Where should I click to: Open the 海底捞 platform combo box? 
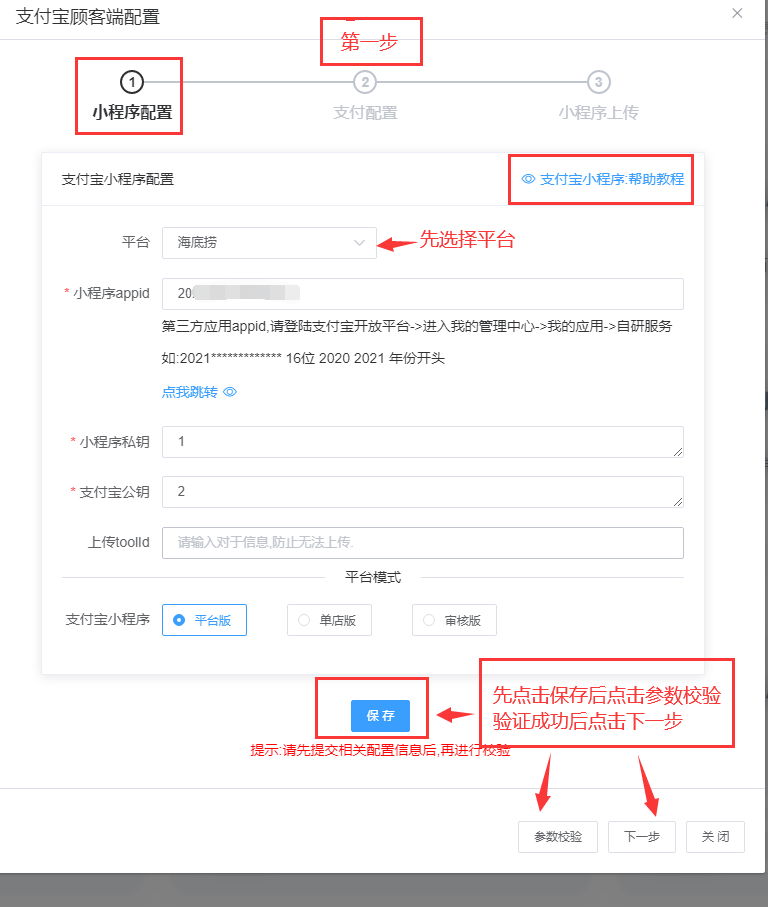pos(269,243)
